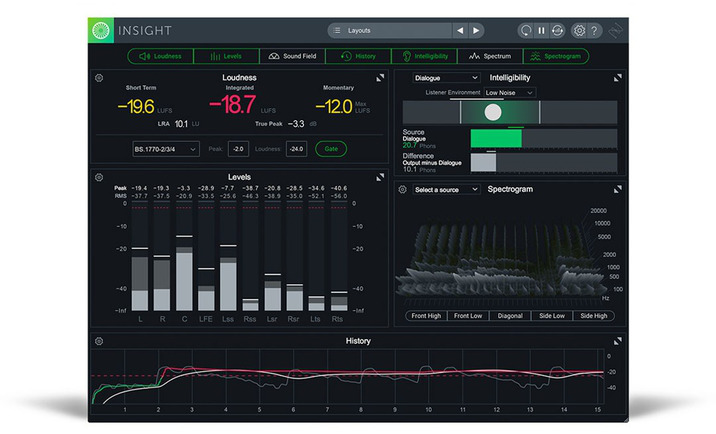The width and height of the screenshot is (716, 434).
Task: Click the Momentary -12.0 value
Action: click(x=334, y=107)
